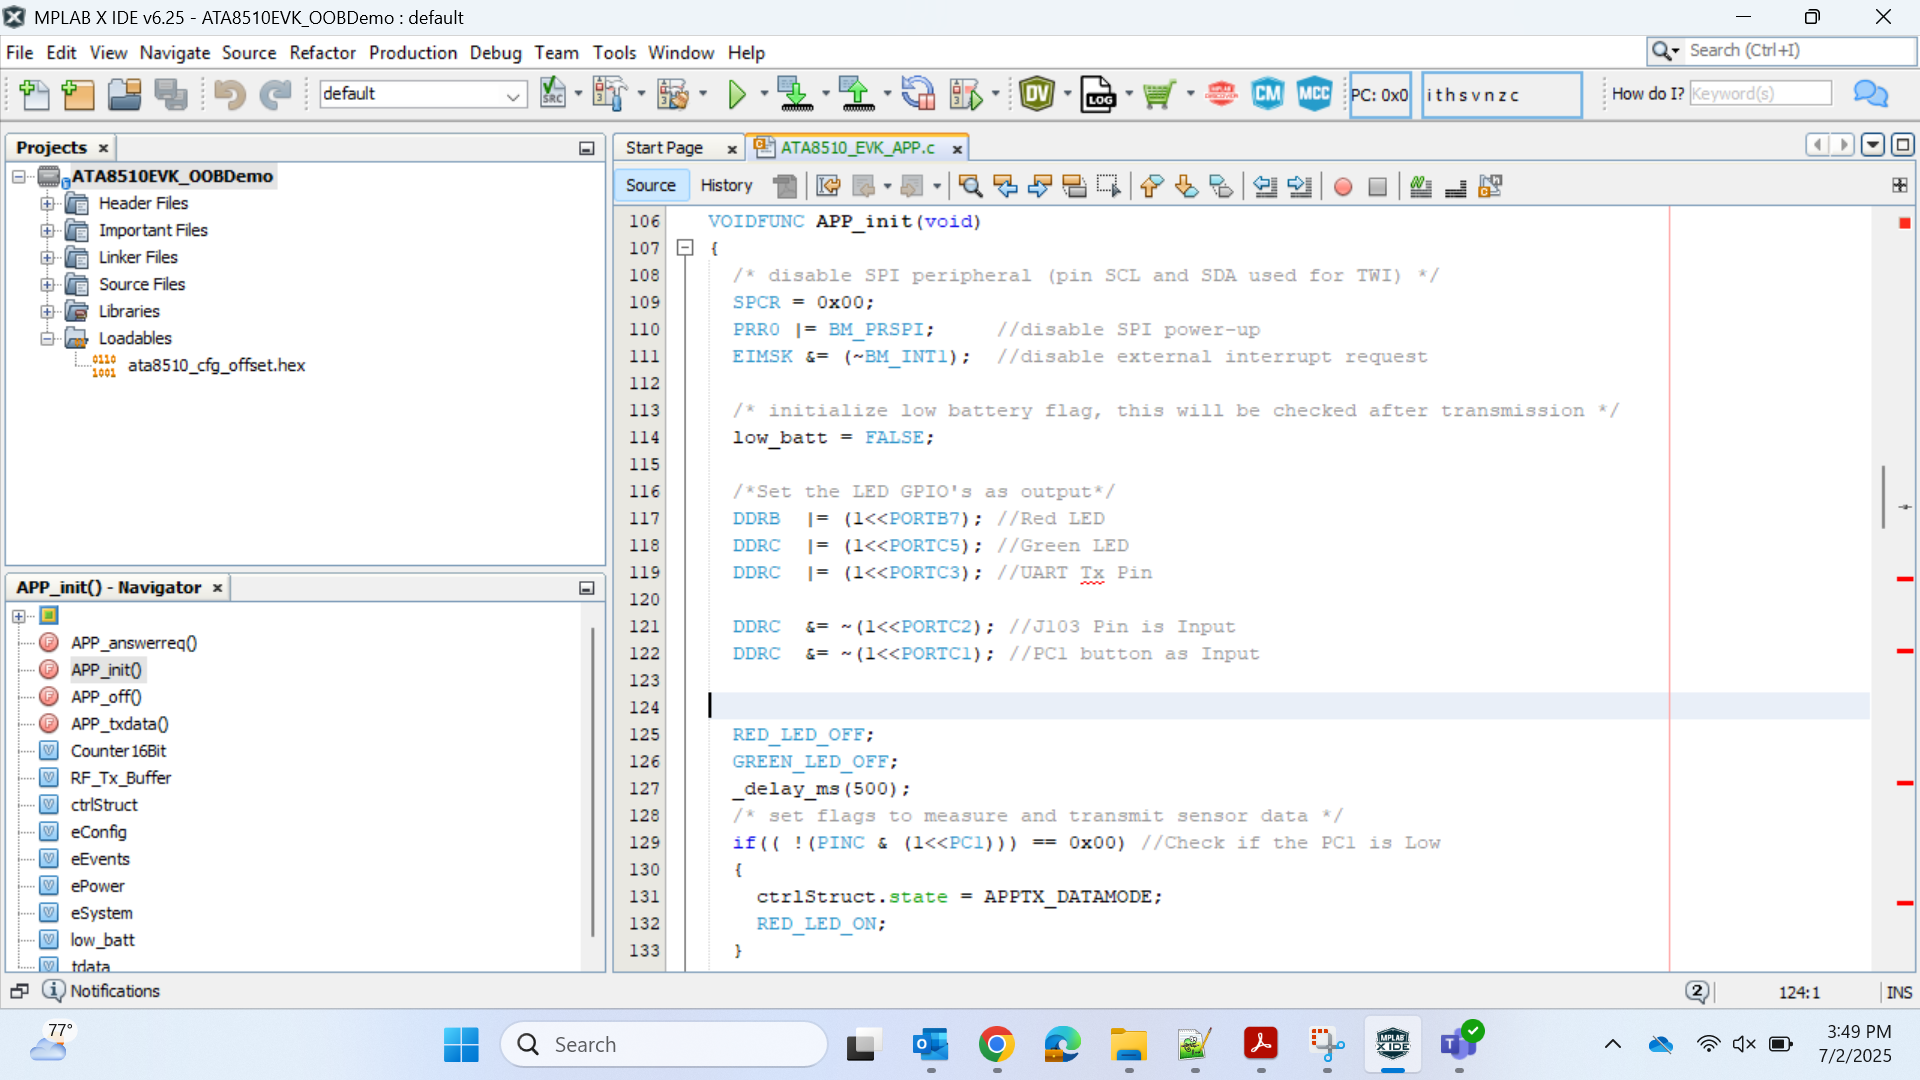Select APP_txdata() in the Navigator
The width and height of the screenshot is (1920, 1080).
(119, 724)
